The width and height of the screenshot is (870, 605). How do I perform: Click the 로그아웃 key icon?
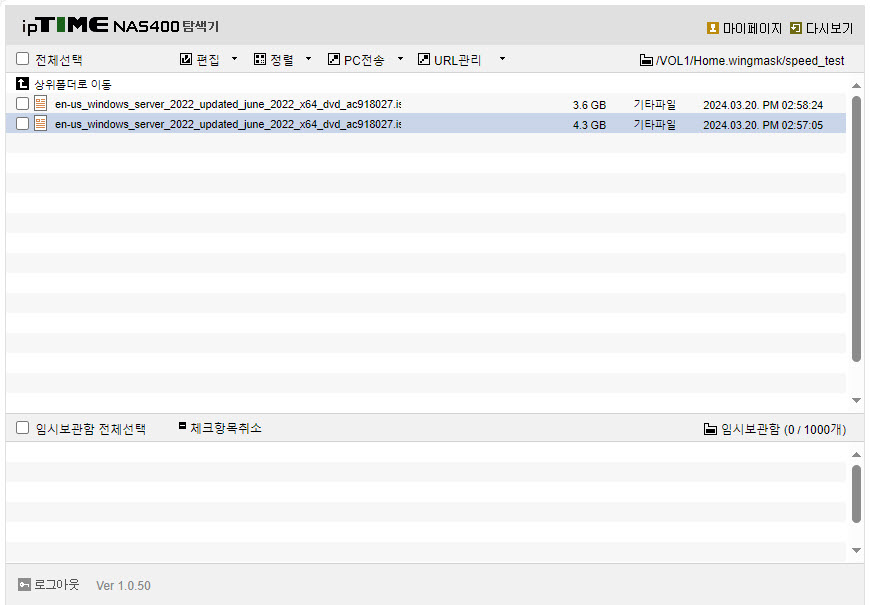(24, 584)
